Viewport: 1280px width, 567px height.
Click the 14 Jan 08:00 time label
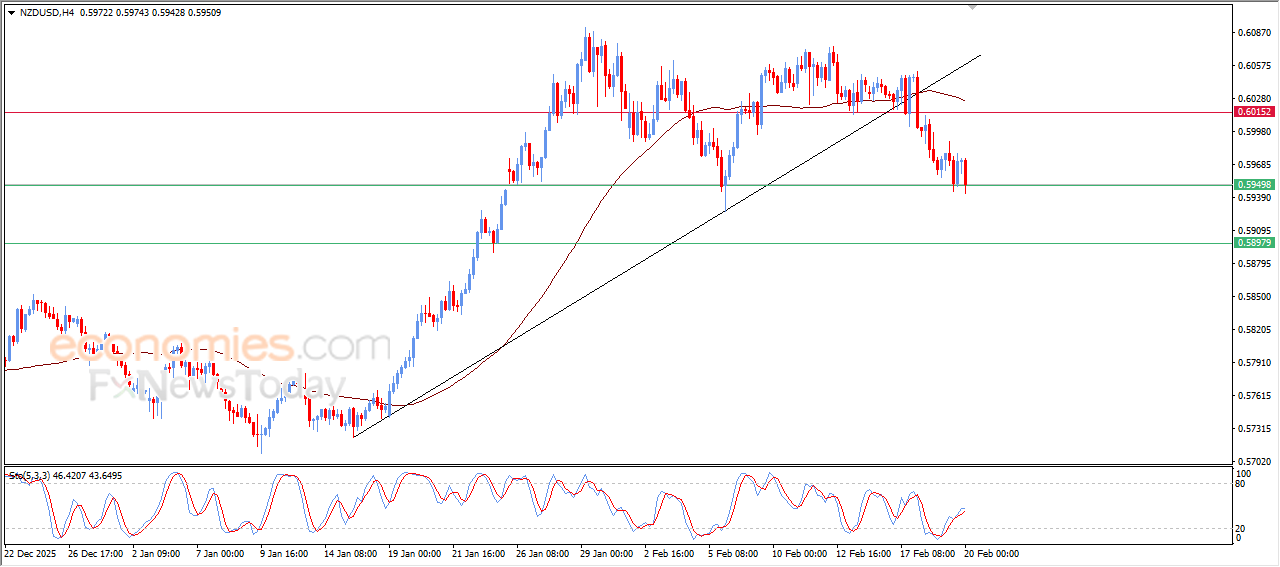(350, 553)
